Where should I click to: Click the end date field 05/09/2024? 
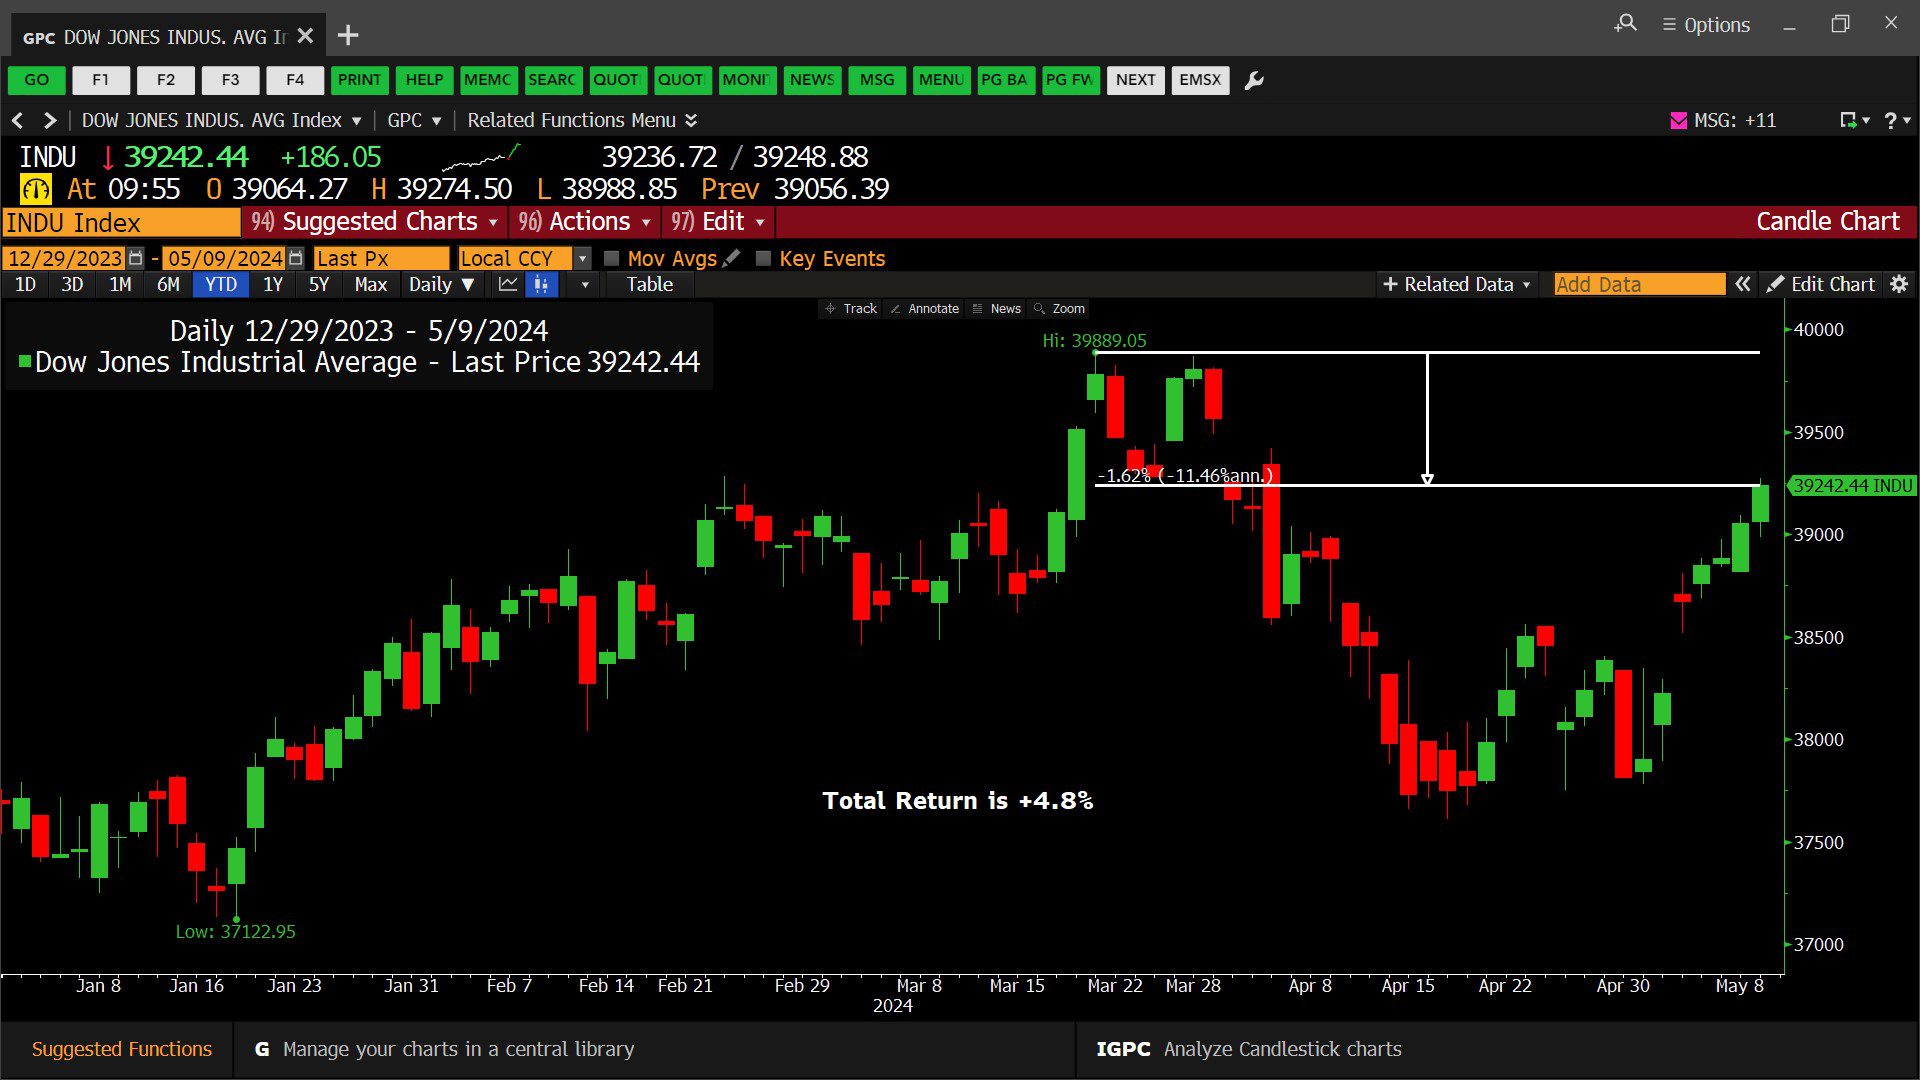point(224,258)
